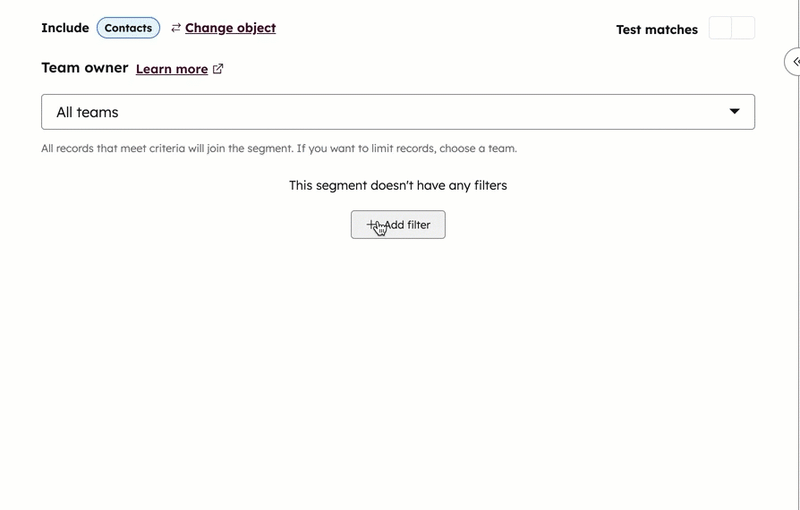Click the Team owner heading
This screenshot has height=510, width=800.
click(84, 68)
